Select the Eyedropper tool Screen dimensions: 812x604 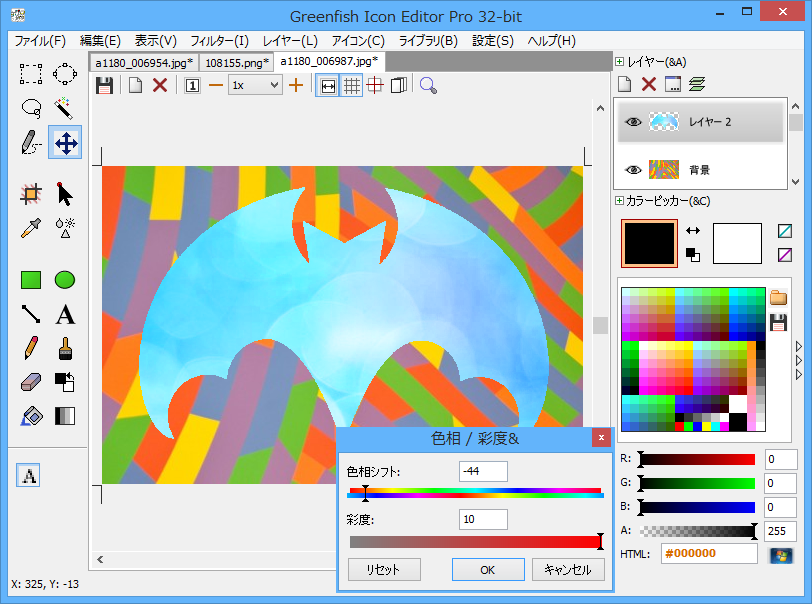(31, 227)
